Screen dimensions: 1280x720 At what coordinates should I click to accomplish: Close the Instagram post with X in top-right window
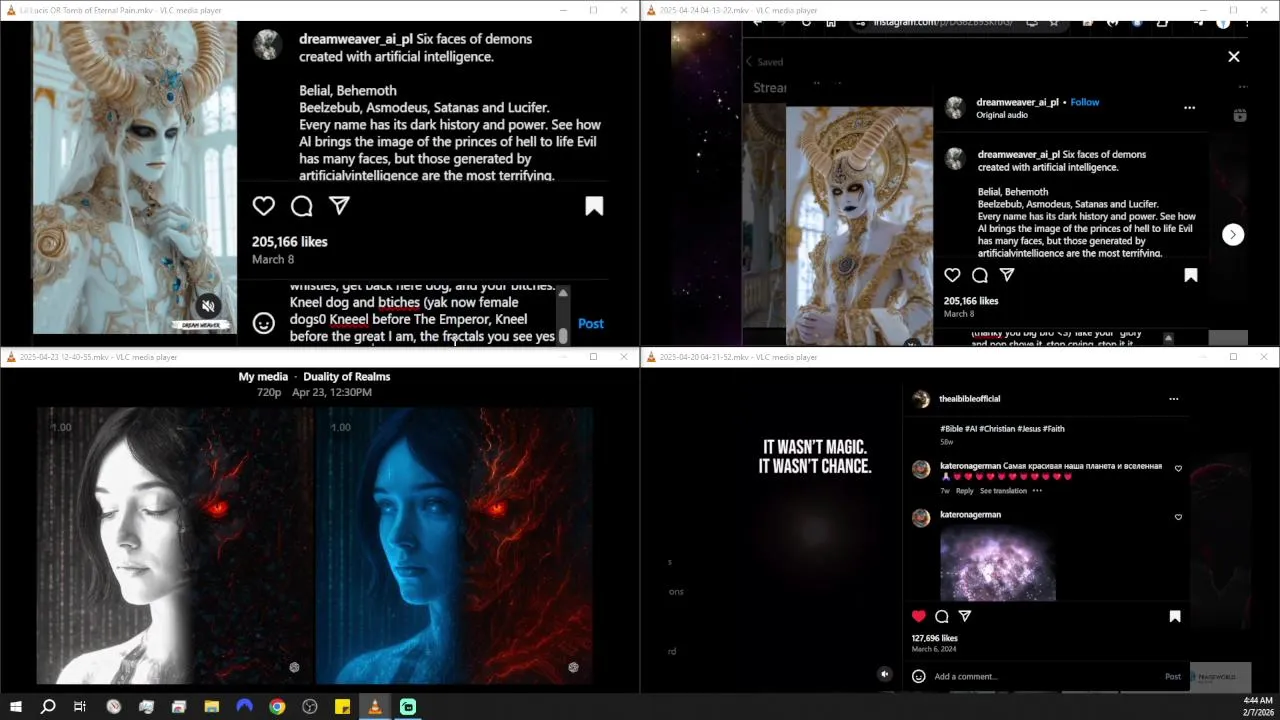coord(1234,57)
